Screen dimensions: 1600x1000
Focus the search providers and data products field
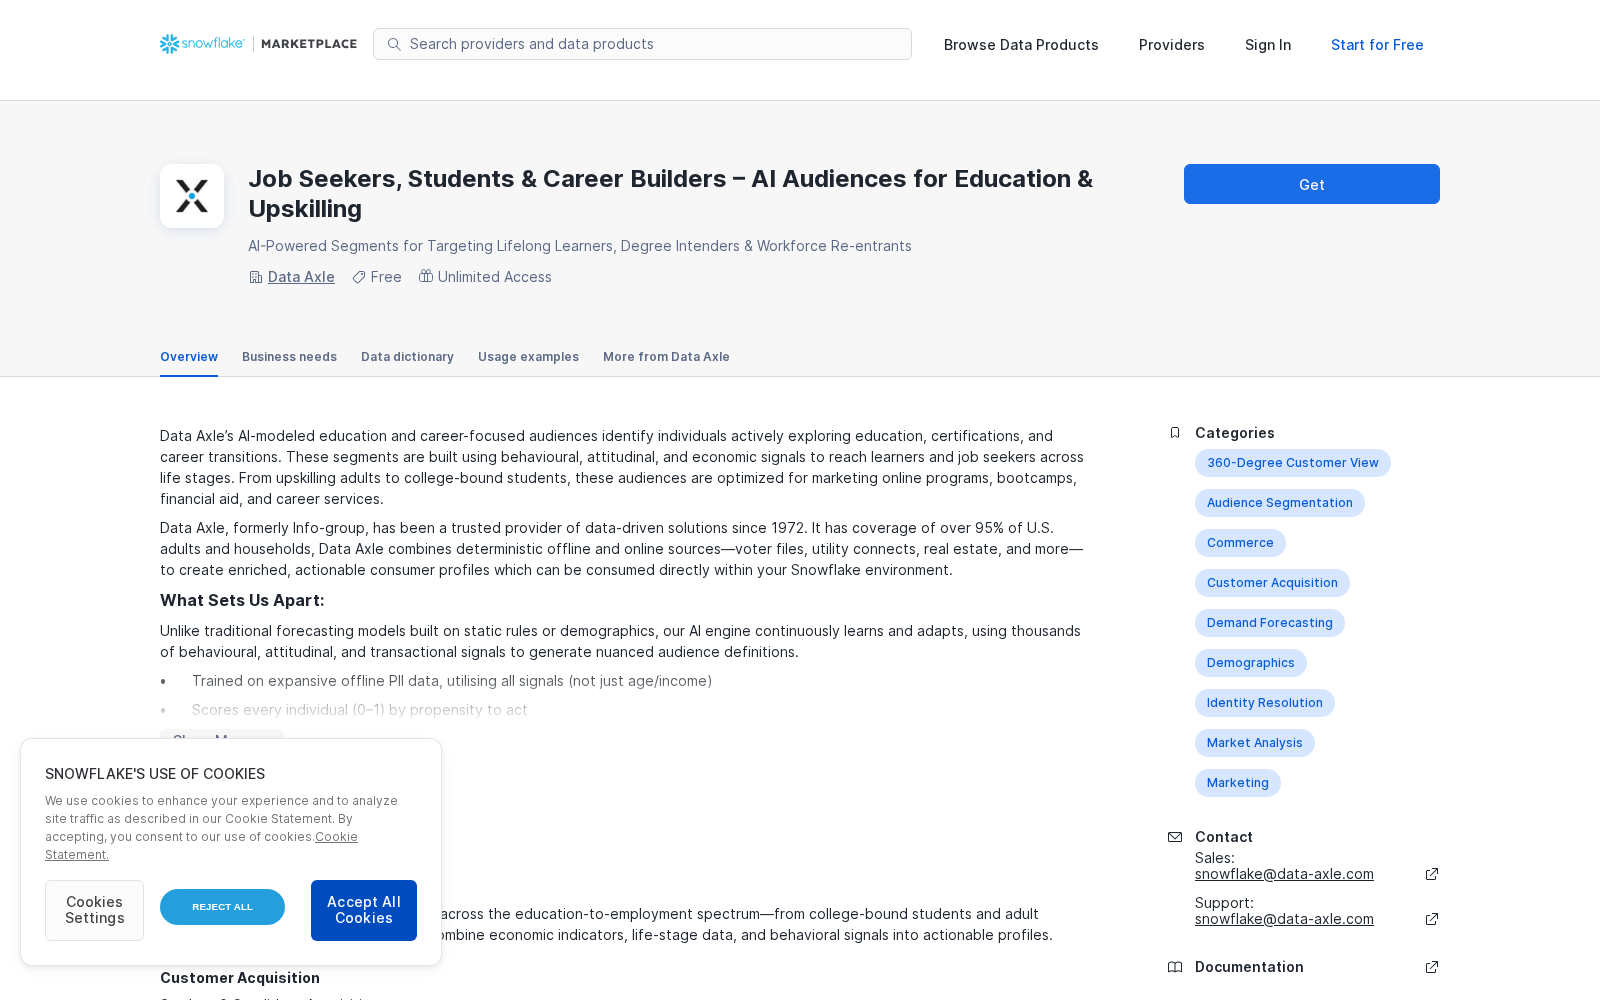point(642,44)
